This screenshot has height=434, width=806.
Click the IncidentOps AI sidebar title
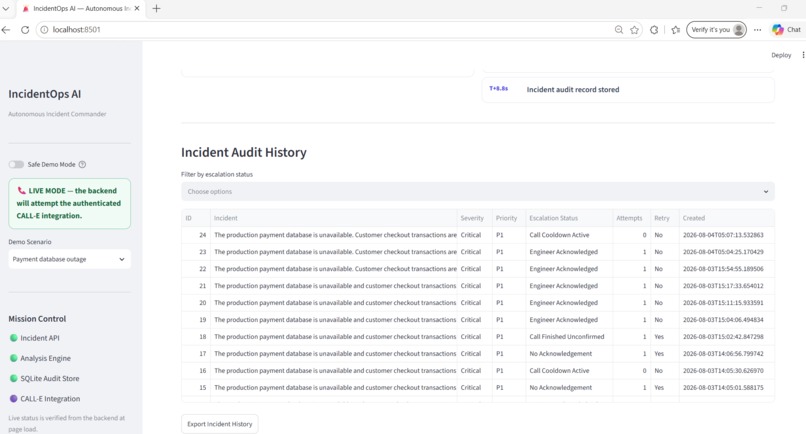45,94
